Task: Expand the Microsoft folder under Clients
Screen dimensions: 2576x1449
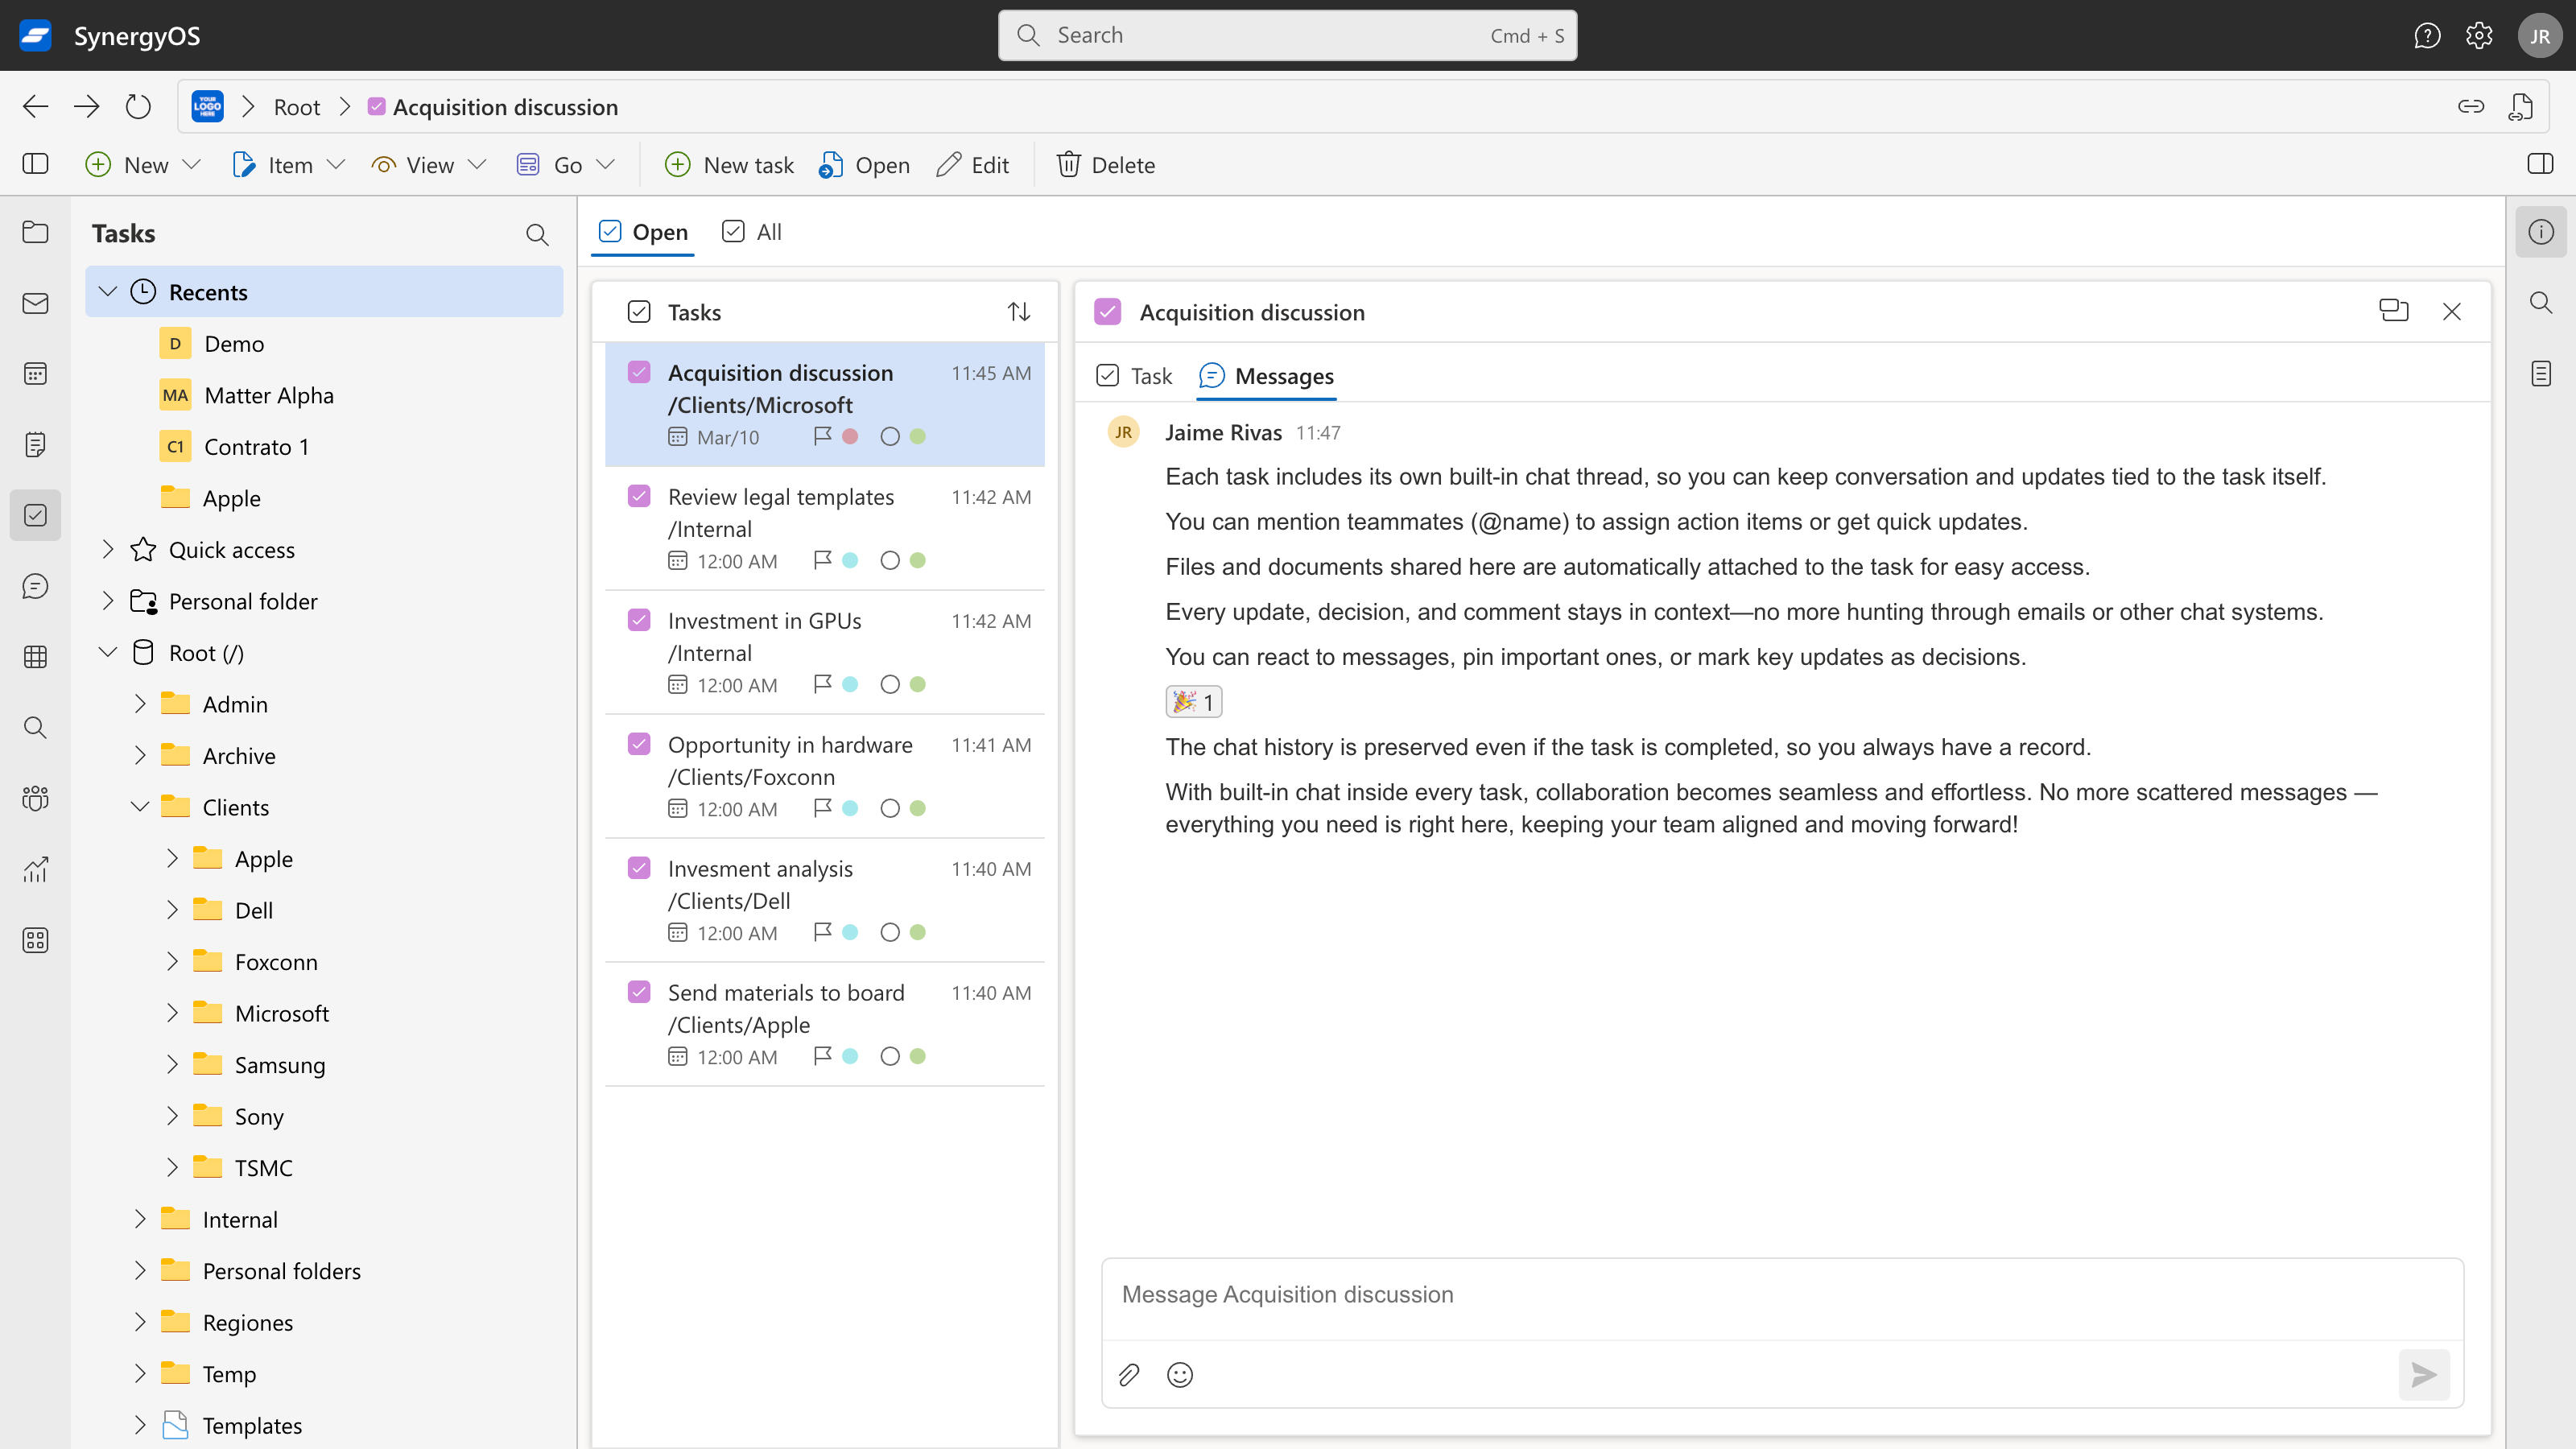Action: click(x=172, y=1012)
